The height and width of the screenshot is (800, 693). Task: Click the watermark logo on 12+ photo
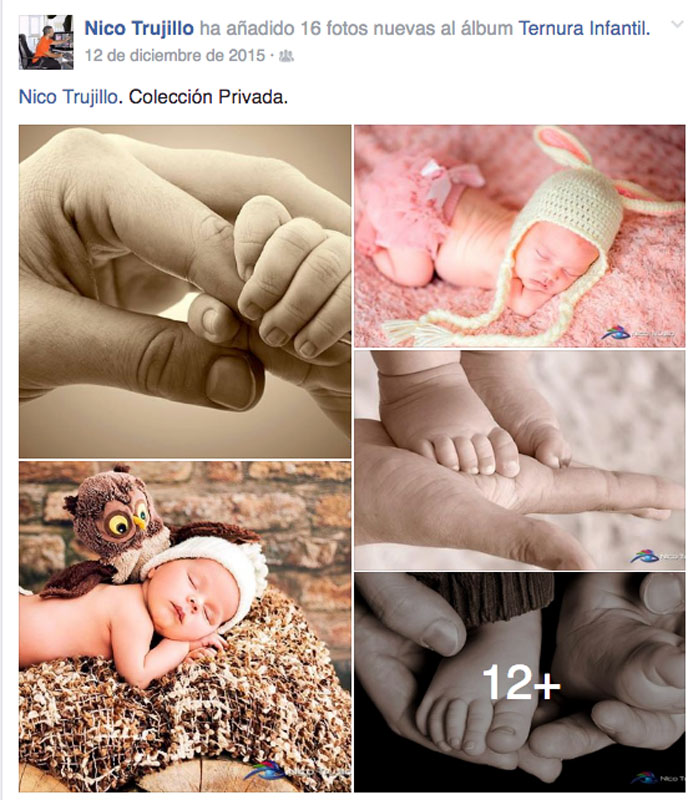coord(657,778)
